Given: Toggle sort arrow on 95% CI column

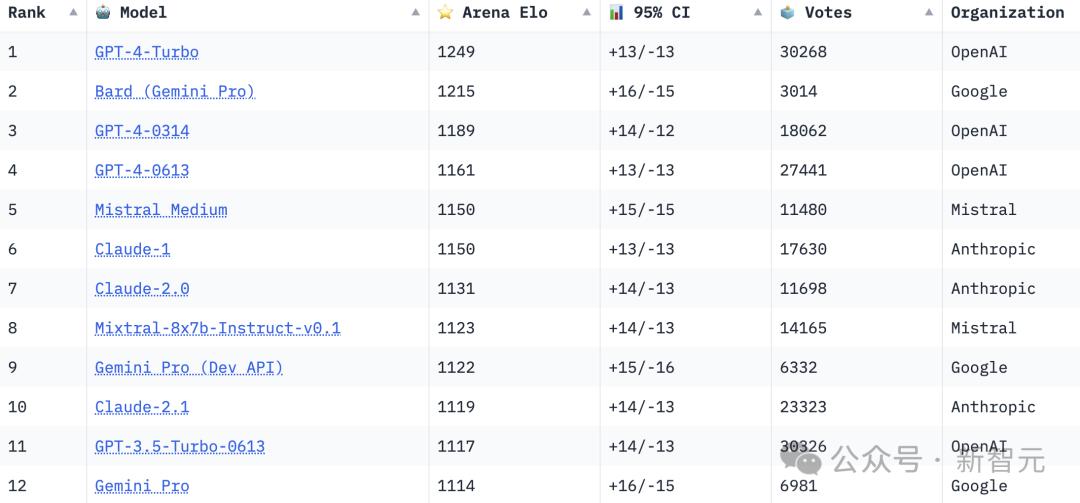Looking at the screenshot, I should pyautogui.click(x=758, y=13).
